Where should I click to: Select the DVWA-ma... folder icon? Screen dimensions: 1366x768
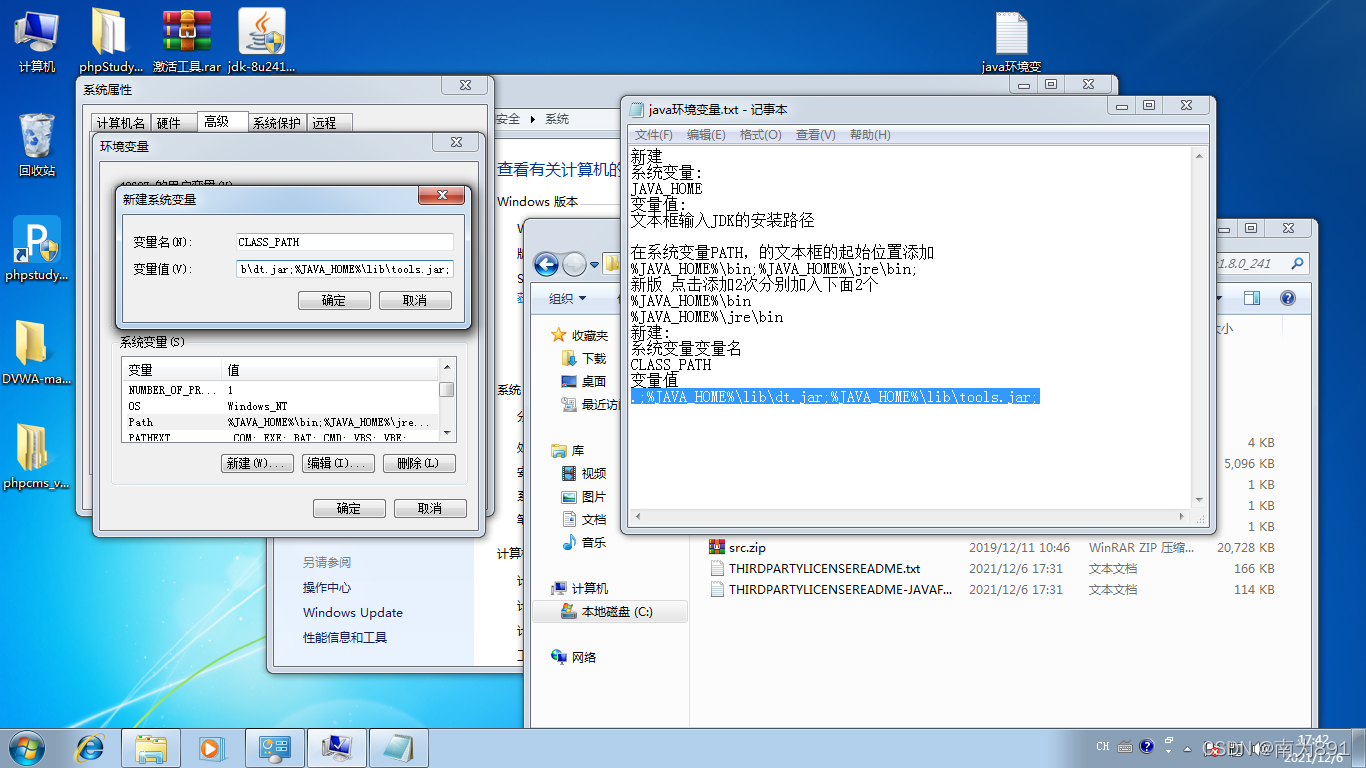tap(36, 353)
